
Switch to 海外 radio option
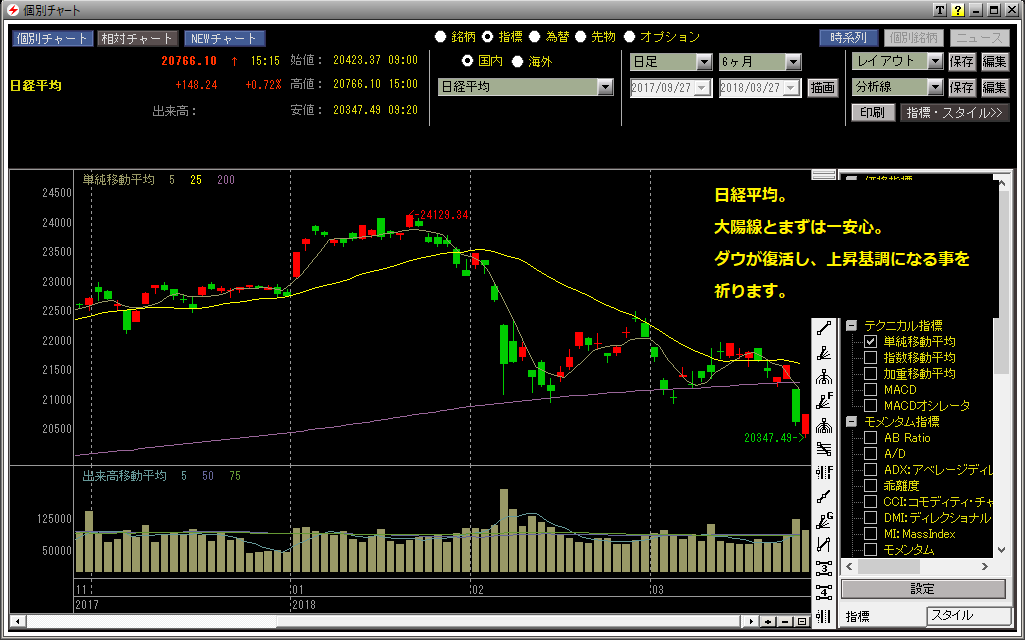pyautogui.click(x=518, y=61)
